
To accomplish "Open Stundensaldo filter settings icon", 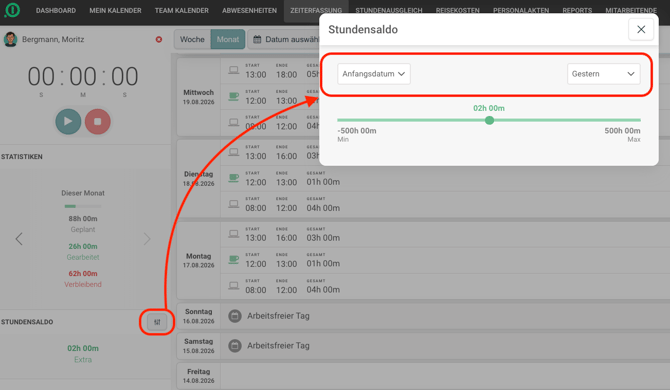I will [x=157, y=322].
